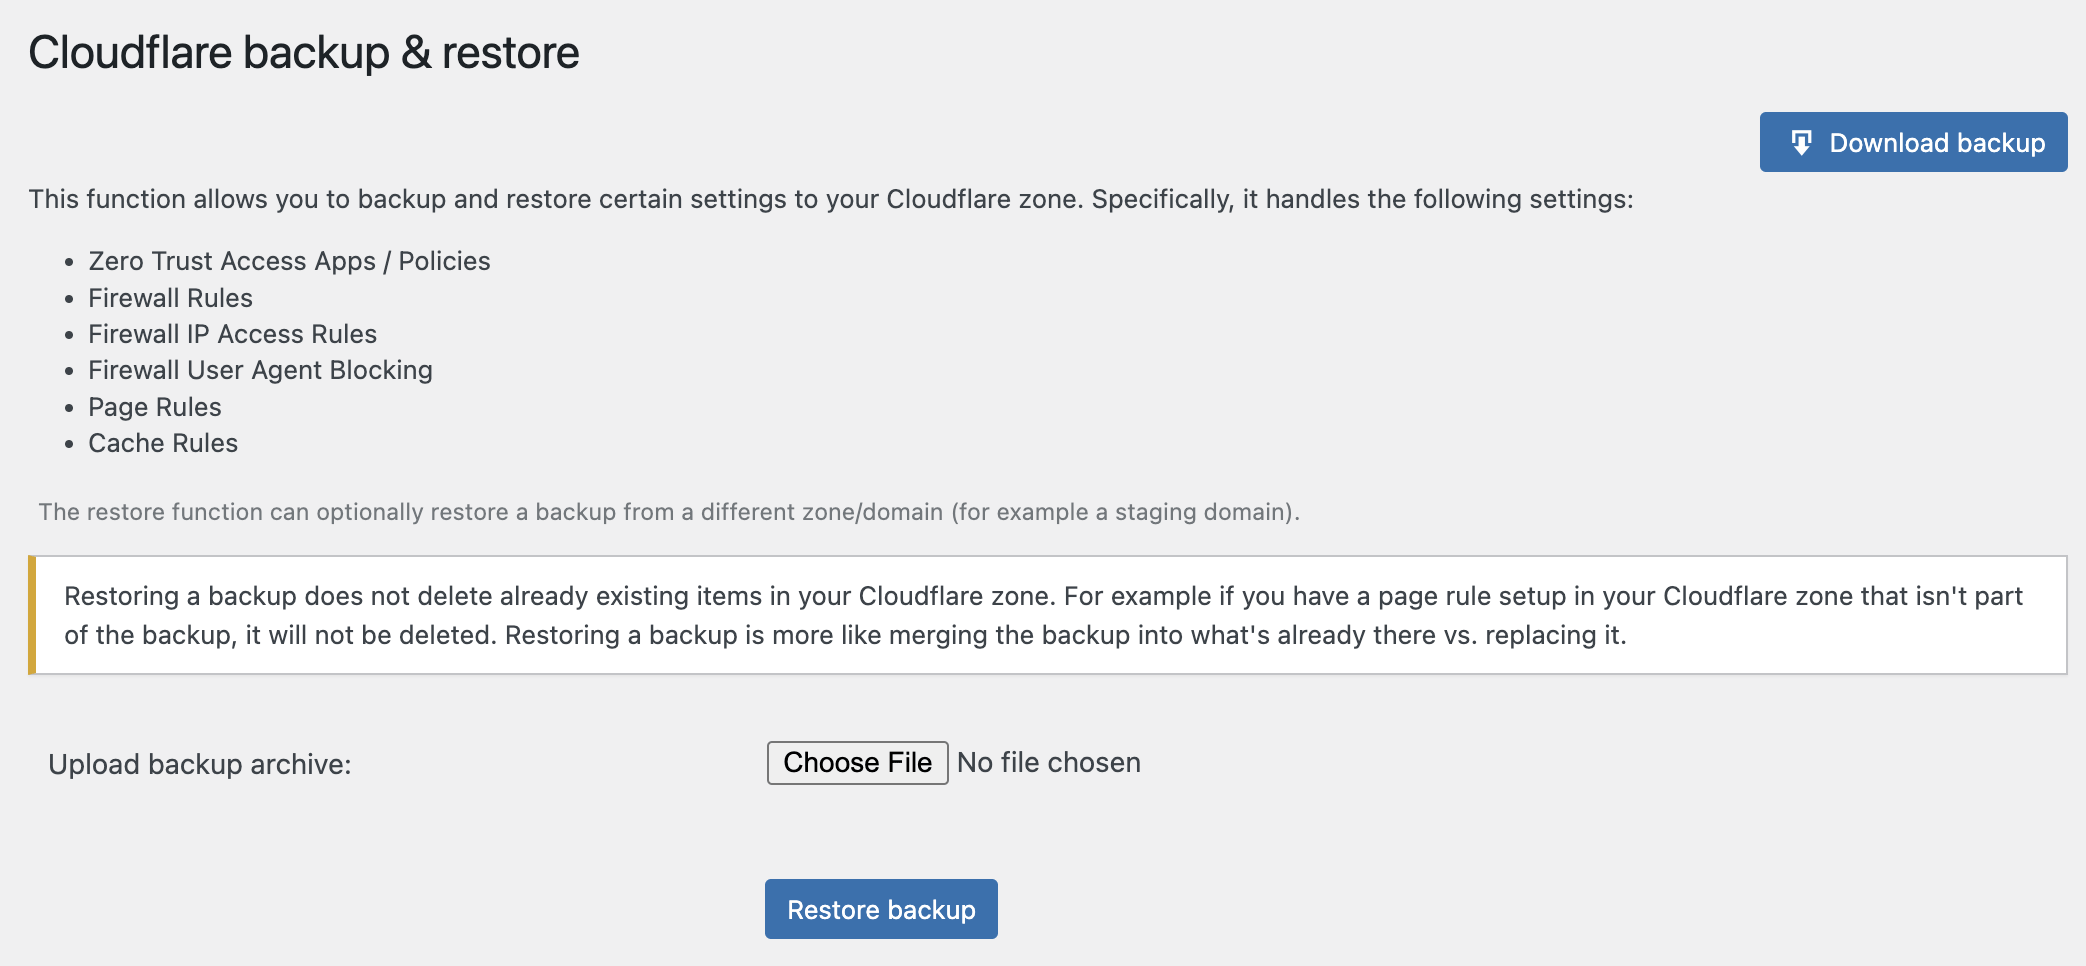Click the intro paragraph about backup settings
The height and width of the screenshot is (966, 2086).
(x=831, y=199)
